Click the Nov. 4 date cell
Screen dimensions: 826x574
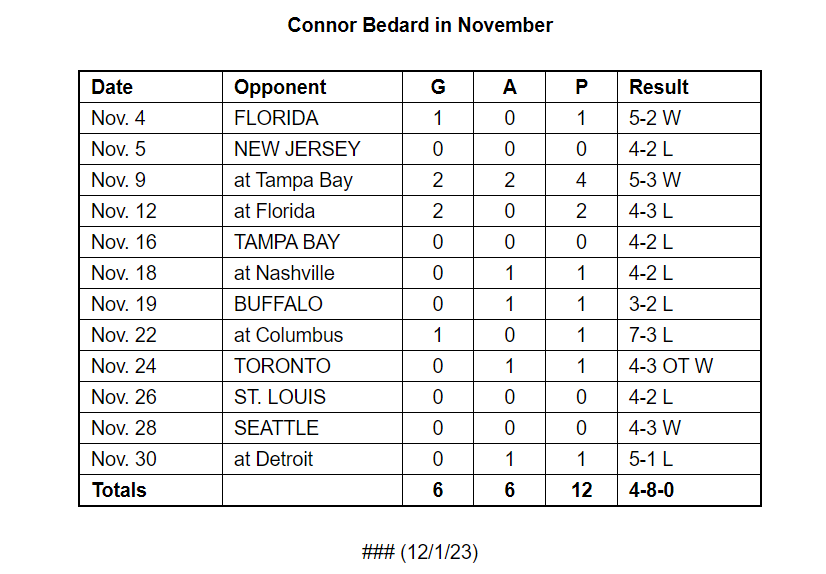pos(151,118)
